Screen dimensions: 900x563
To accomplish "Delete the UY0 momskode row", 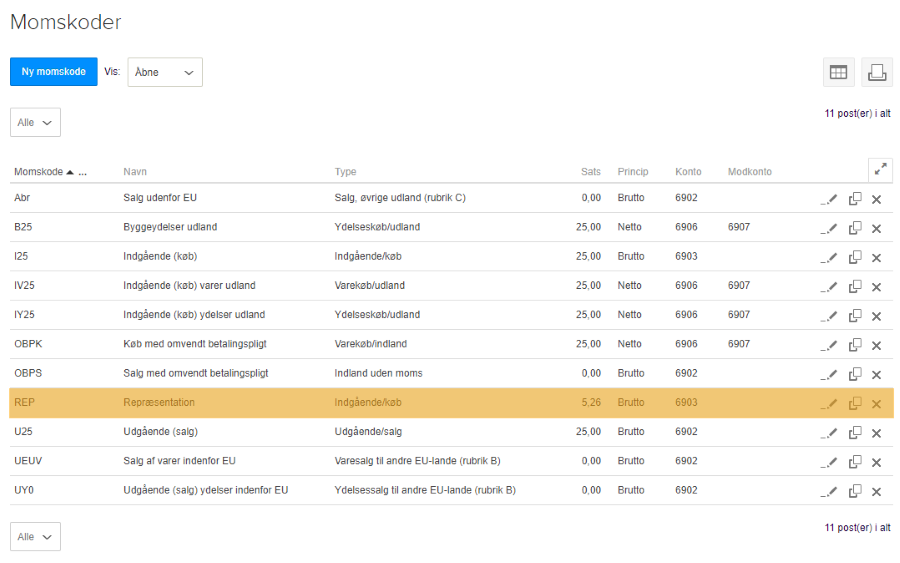I will (876, 491).
